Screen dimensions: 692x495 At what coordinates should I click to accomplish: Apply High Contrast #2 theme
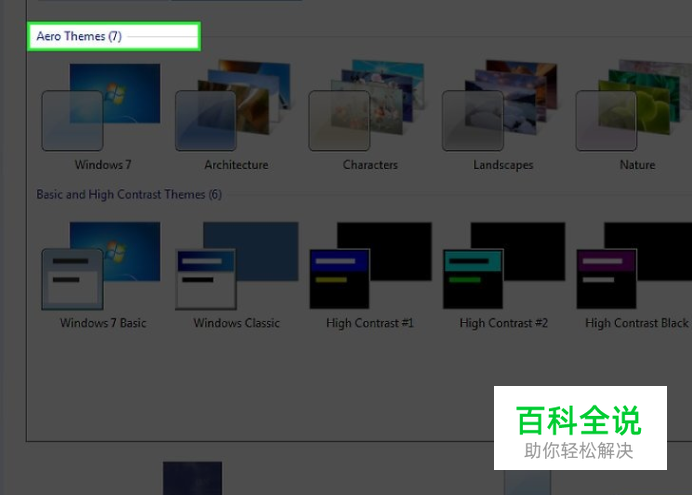tap(504, 266)
